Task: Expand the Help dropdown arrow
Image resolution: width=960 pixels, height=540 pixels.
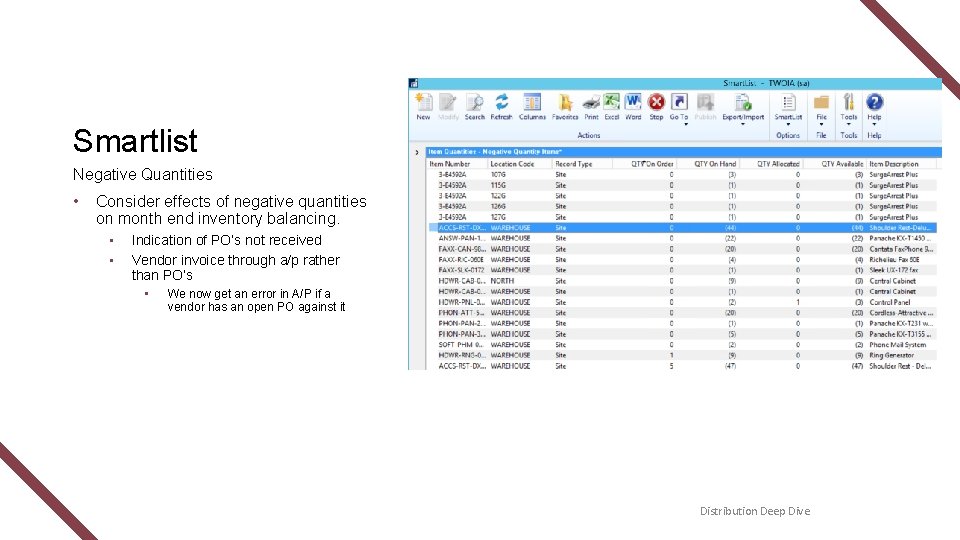Action: [874, 124]
